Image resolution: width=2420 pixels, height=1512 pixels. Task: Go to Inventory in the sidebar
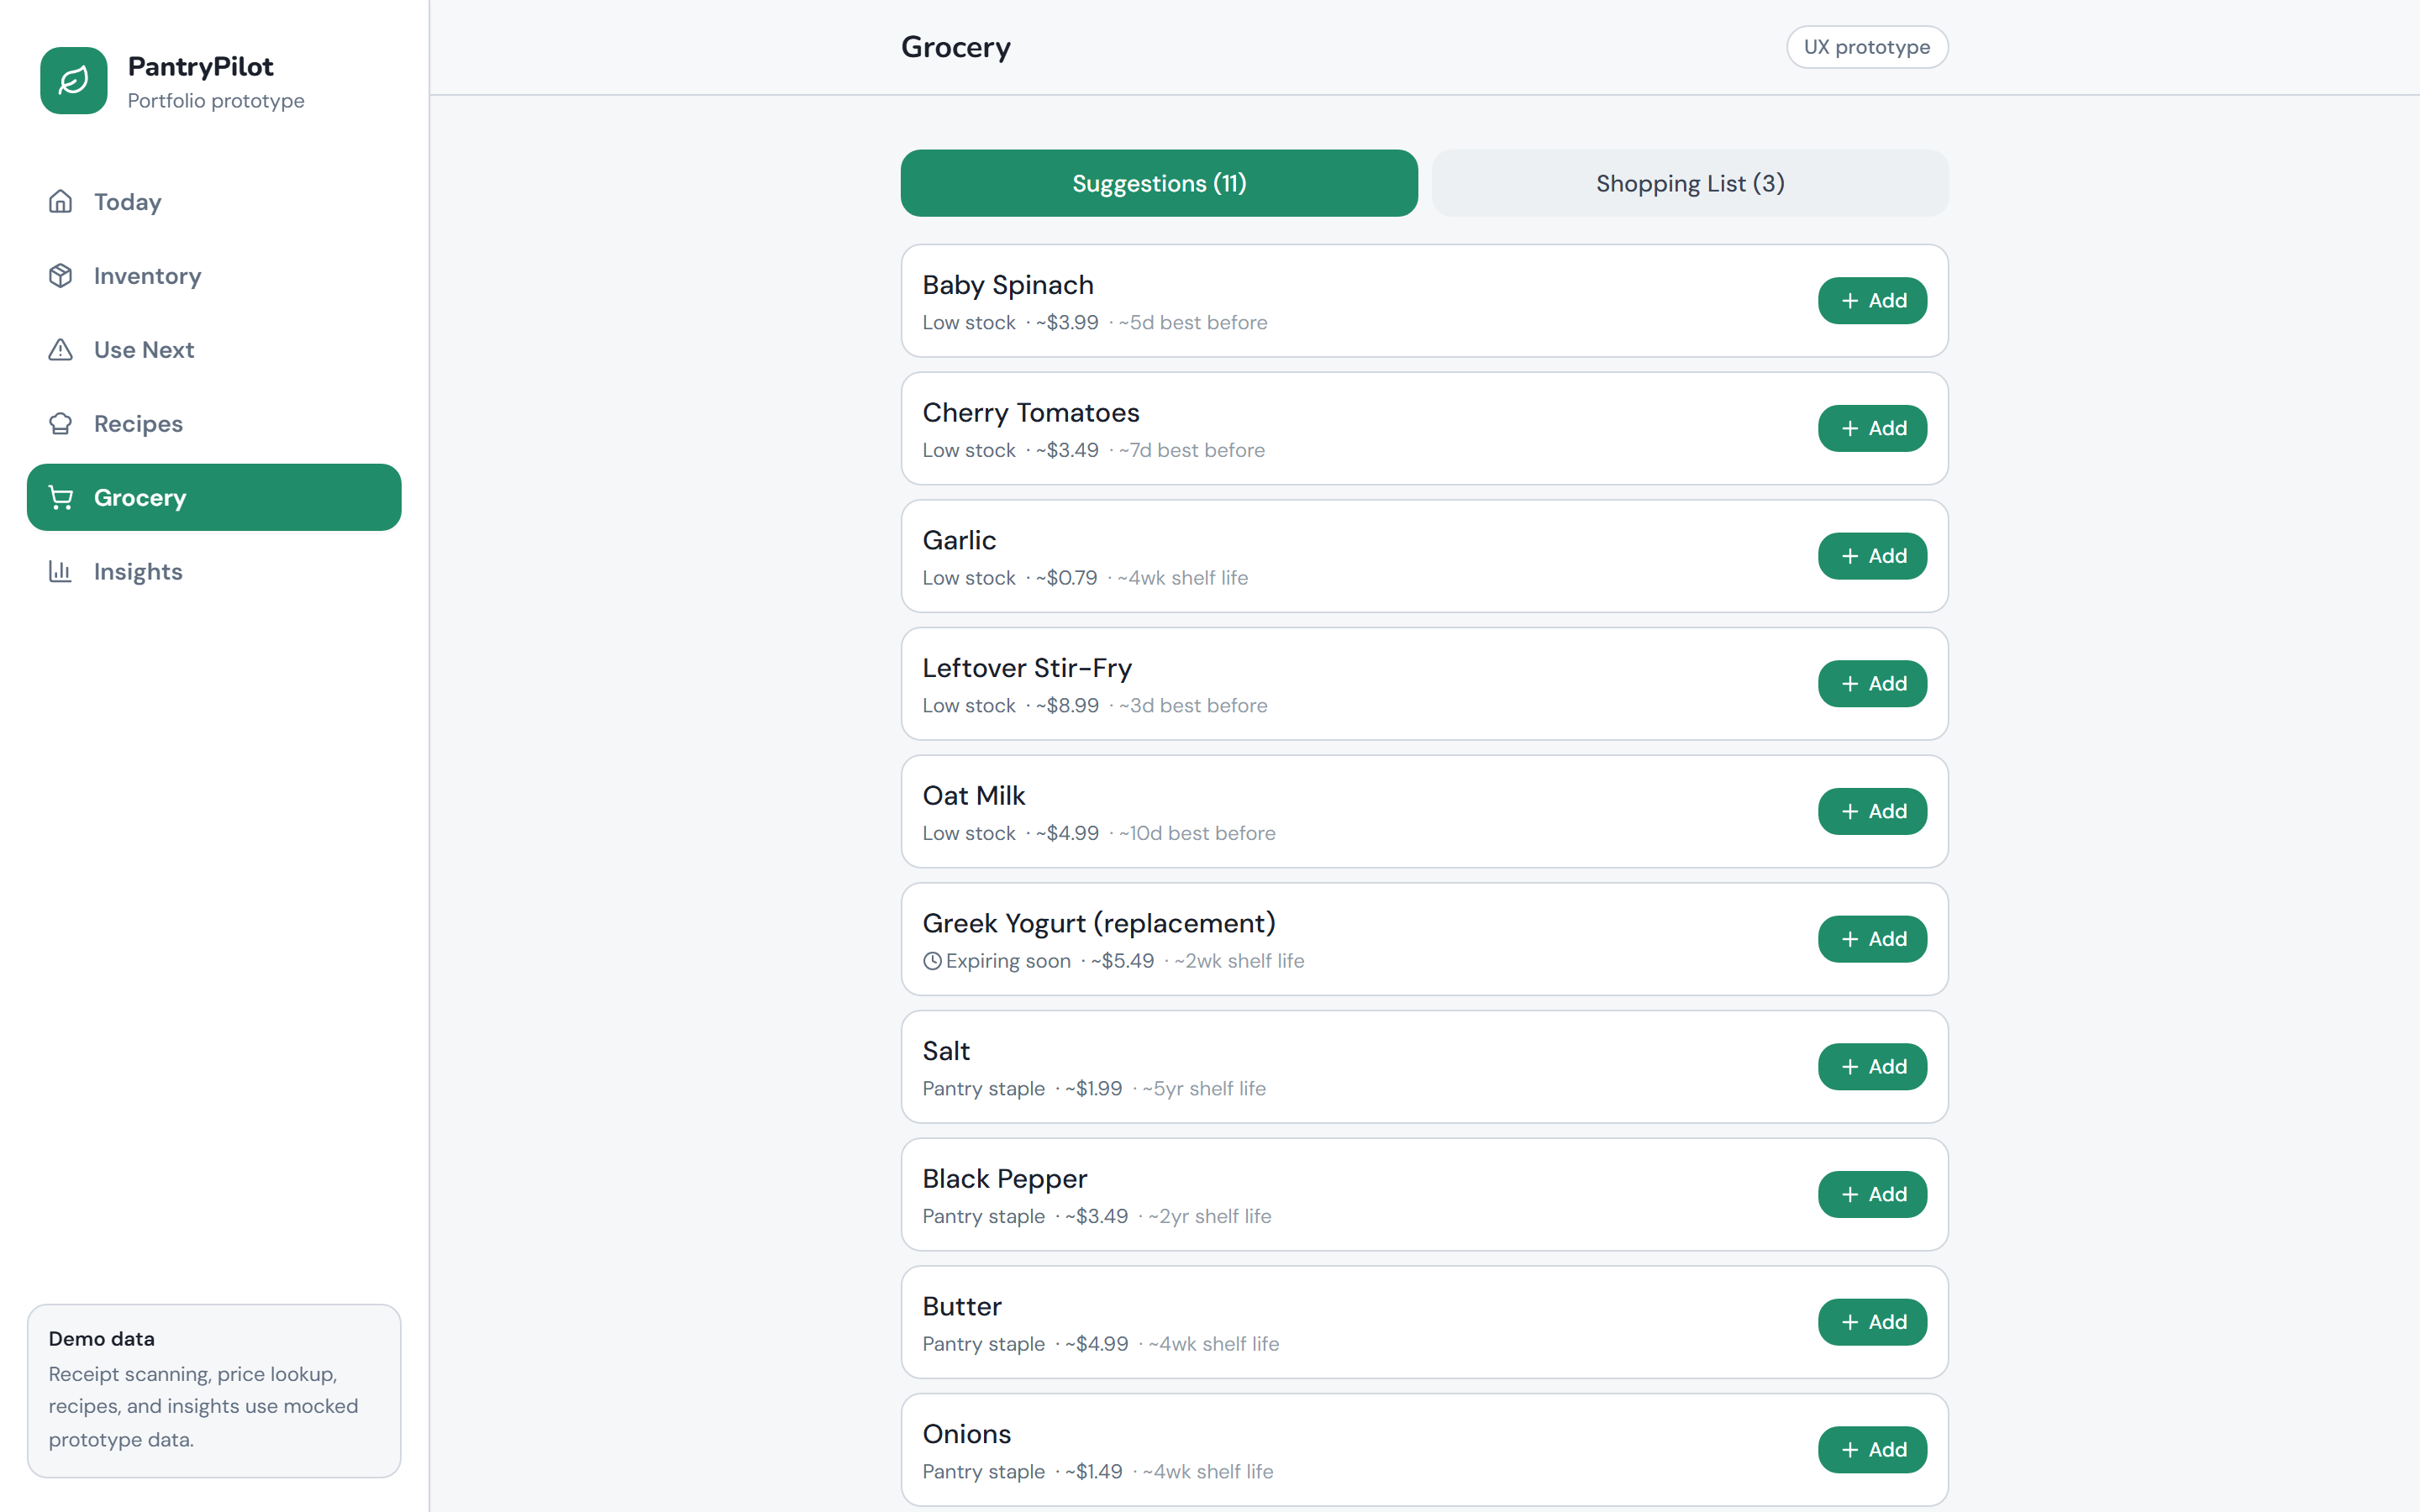coord(214,276)
